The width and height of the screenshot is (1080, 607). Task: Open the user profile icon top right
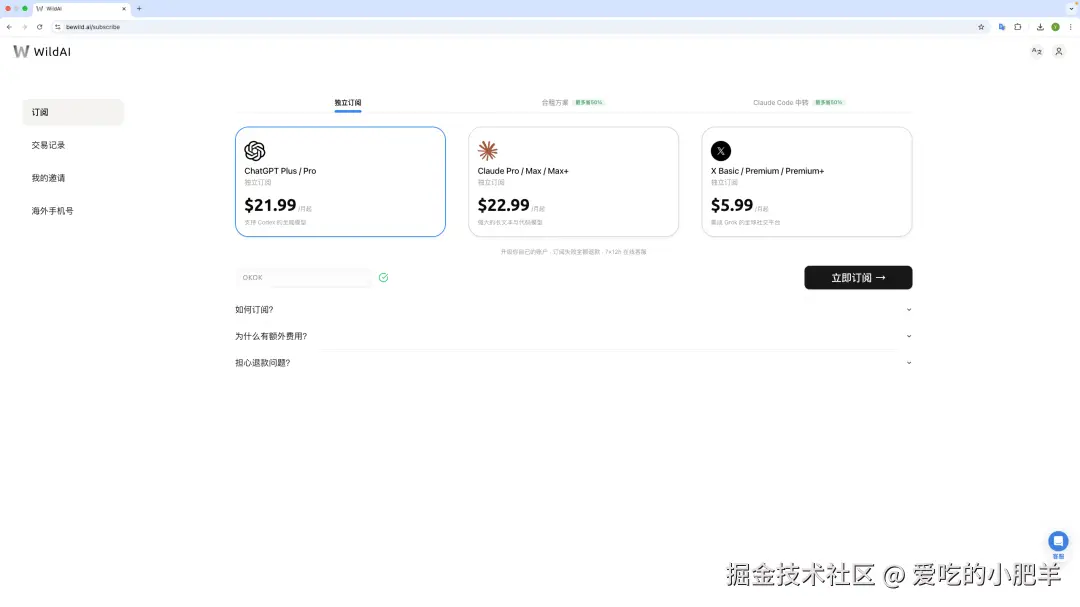[x=1059, y=51]
